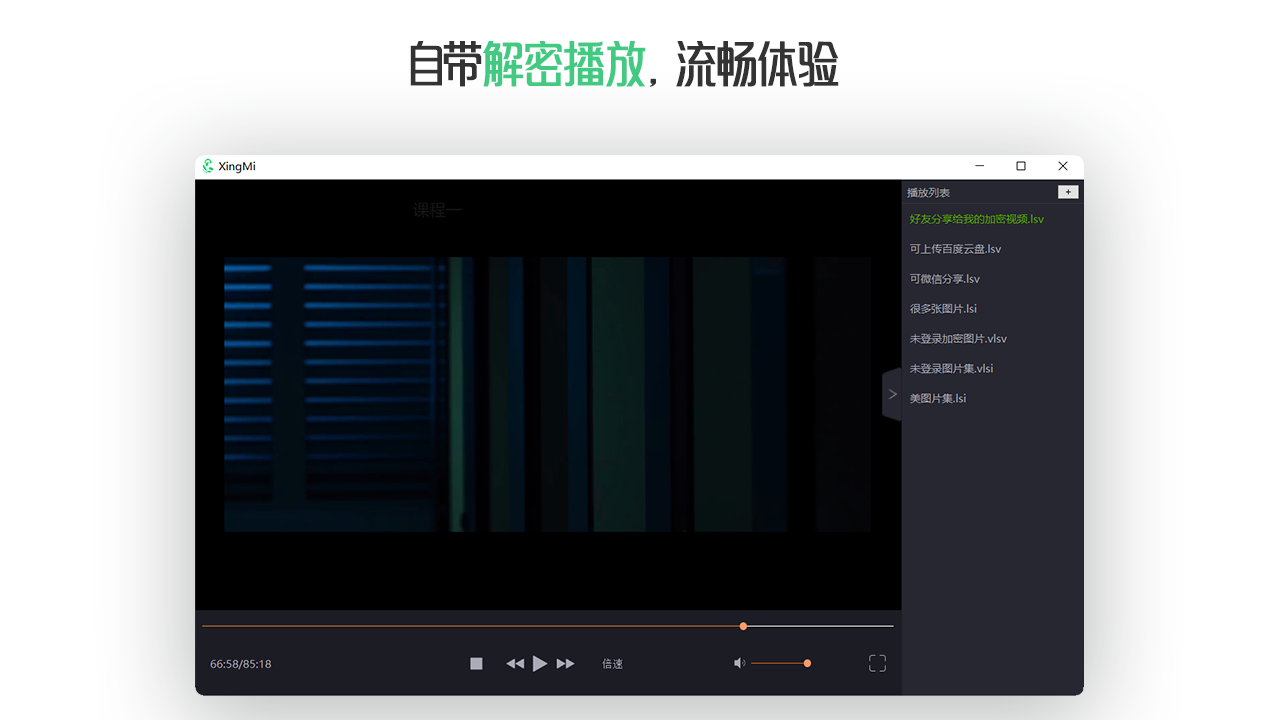The height and width of the screenshot is (720, 1280).
Task: Rewind using the fast-backward icon
Action: (515, 663)
